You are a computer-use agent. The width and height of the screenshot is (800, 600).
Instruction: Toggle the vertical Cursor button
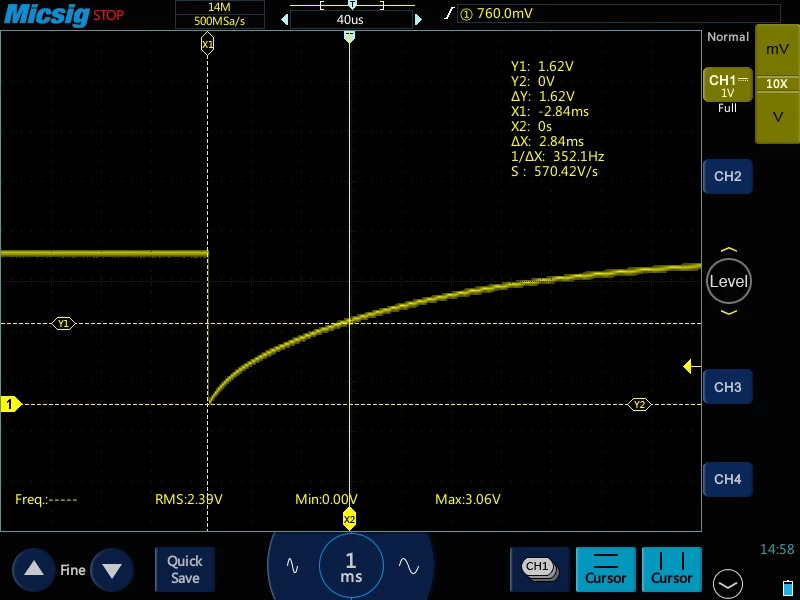(x=671, y=569)
